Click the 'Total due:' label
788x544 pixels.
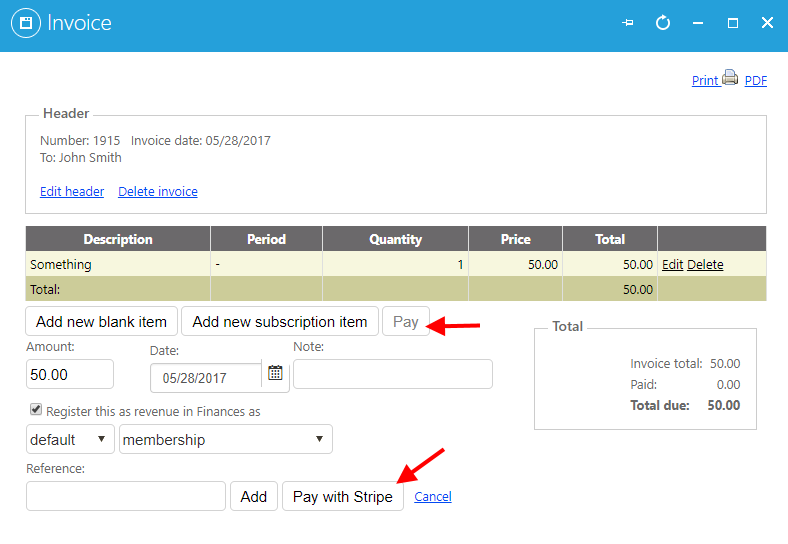[x=660, y=405]
